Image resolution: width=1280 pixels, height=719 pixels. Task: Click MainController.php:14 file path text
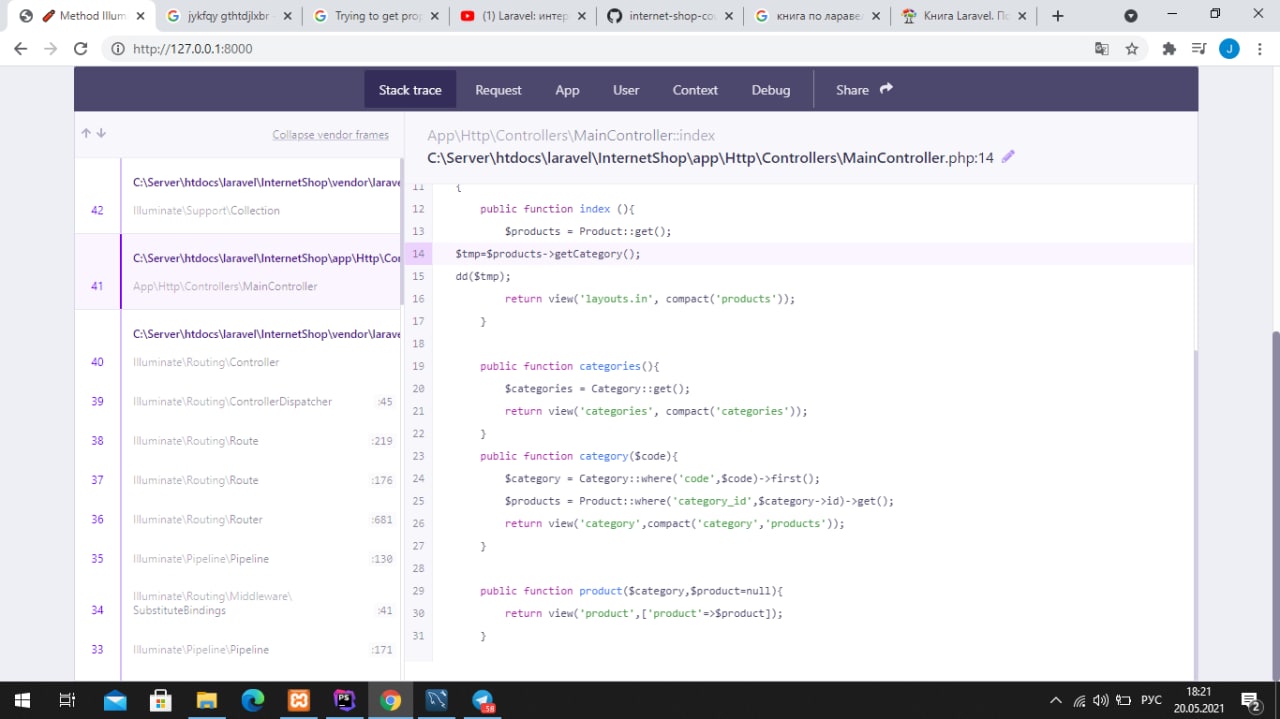710,158
